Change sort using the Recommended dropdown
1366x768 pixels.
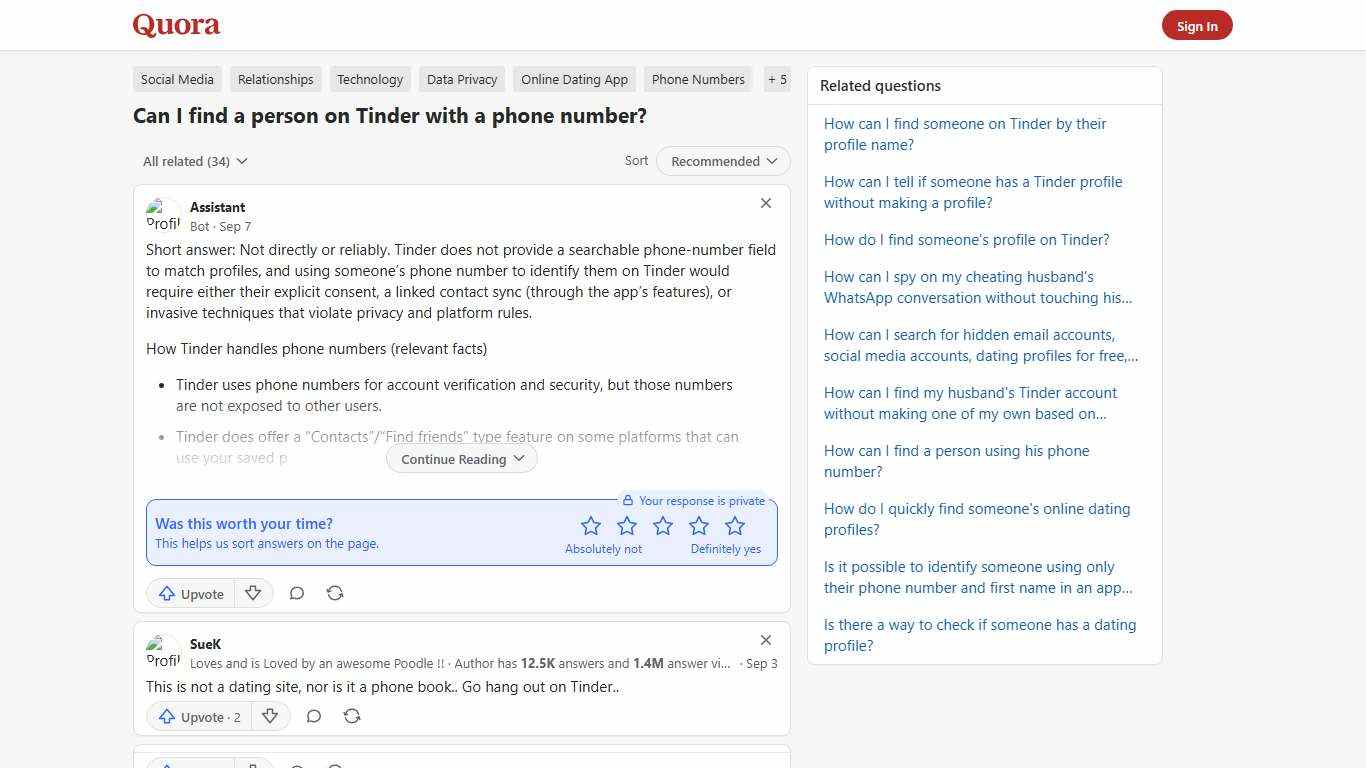(x=722, y=161)
